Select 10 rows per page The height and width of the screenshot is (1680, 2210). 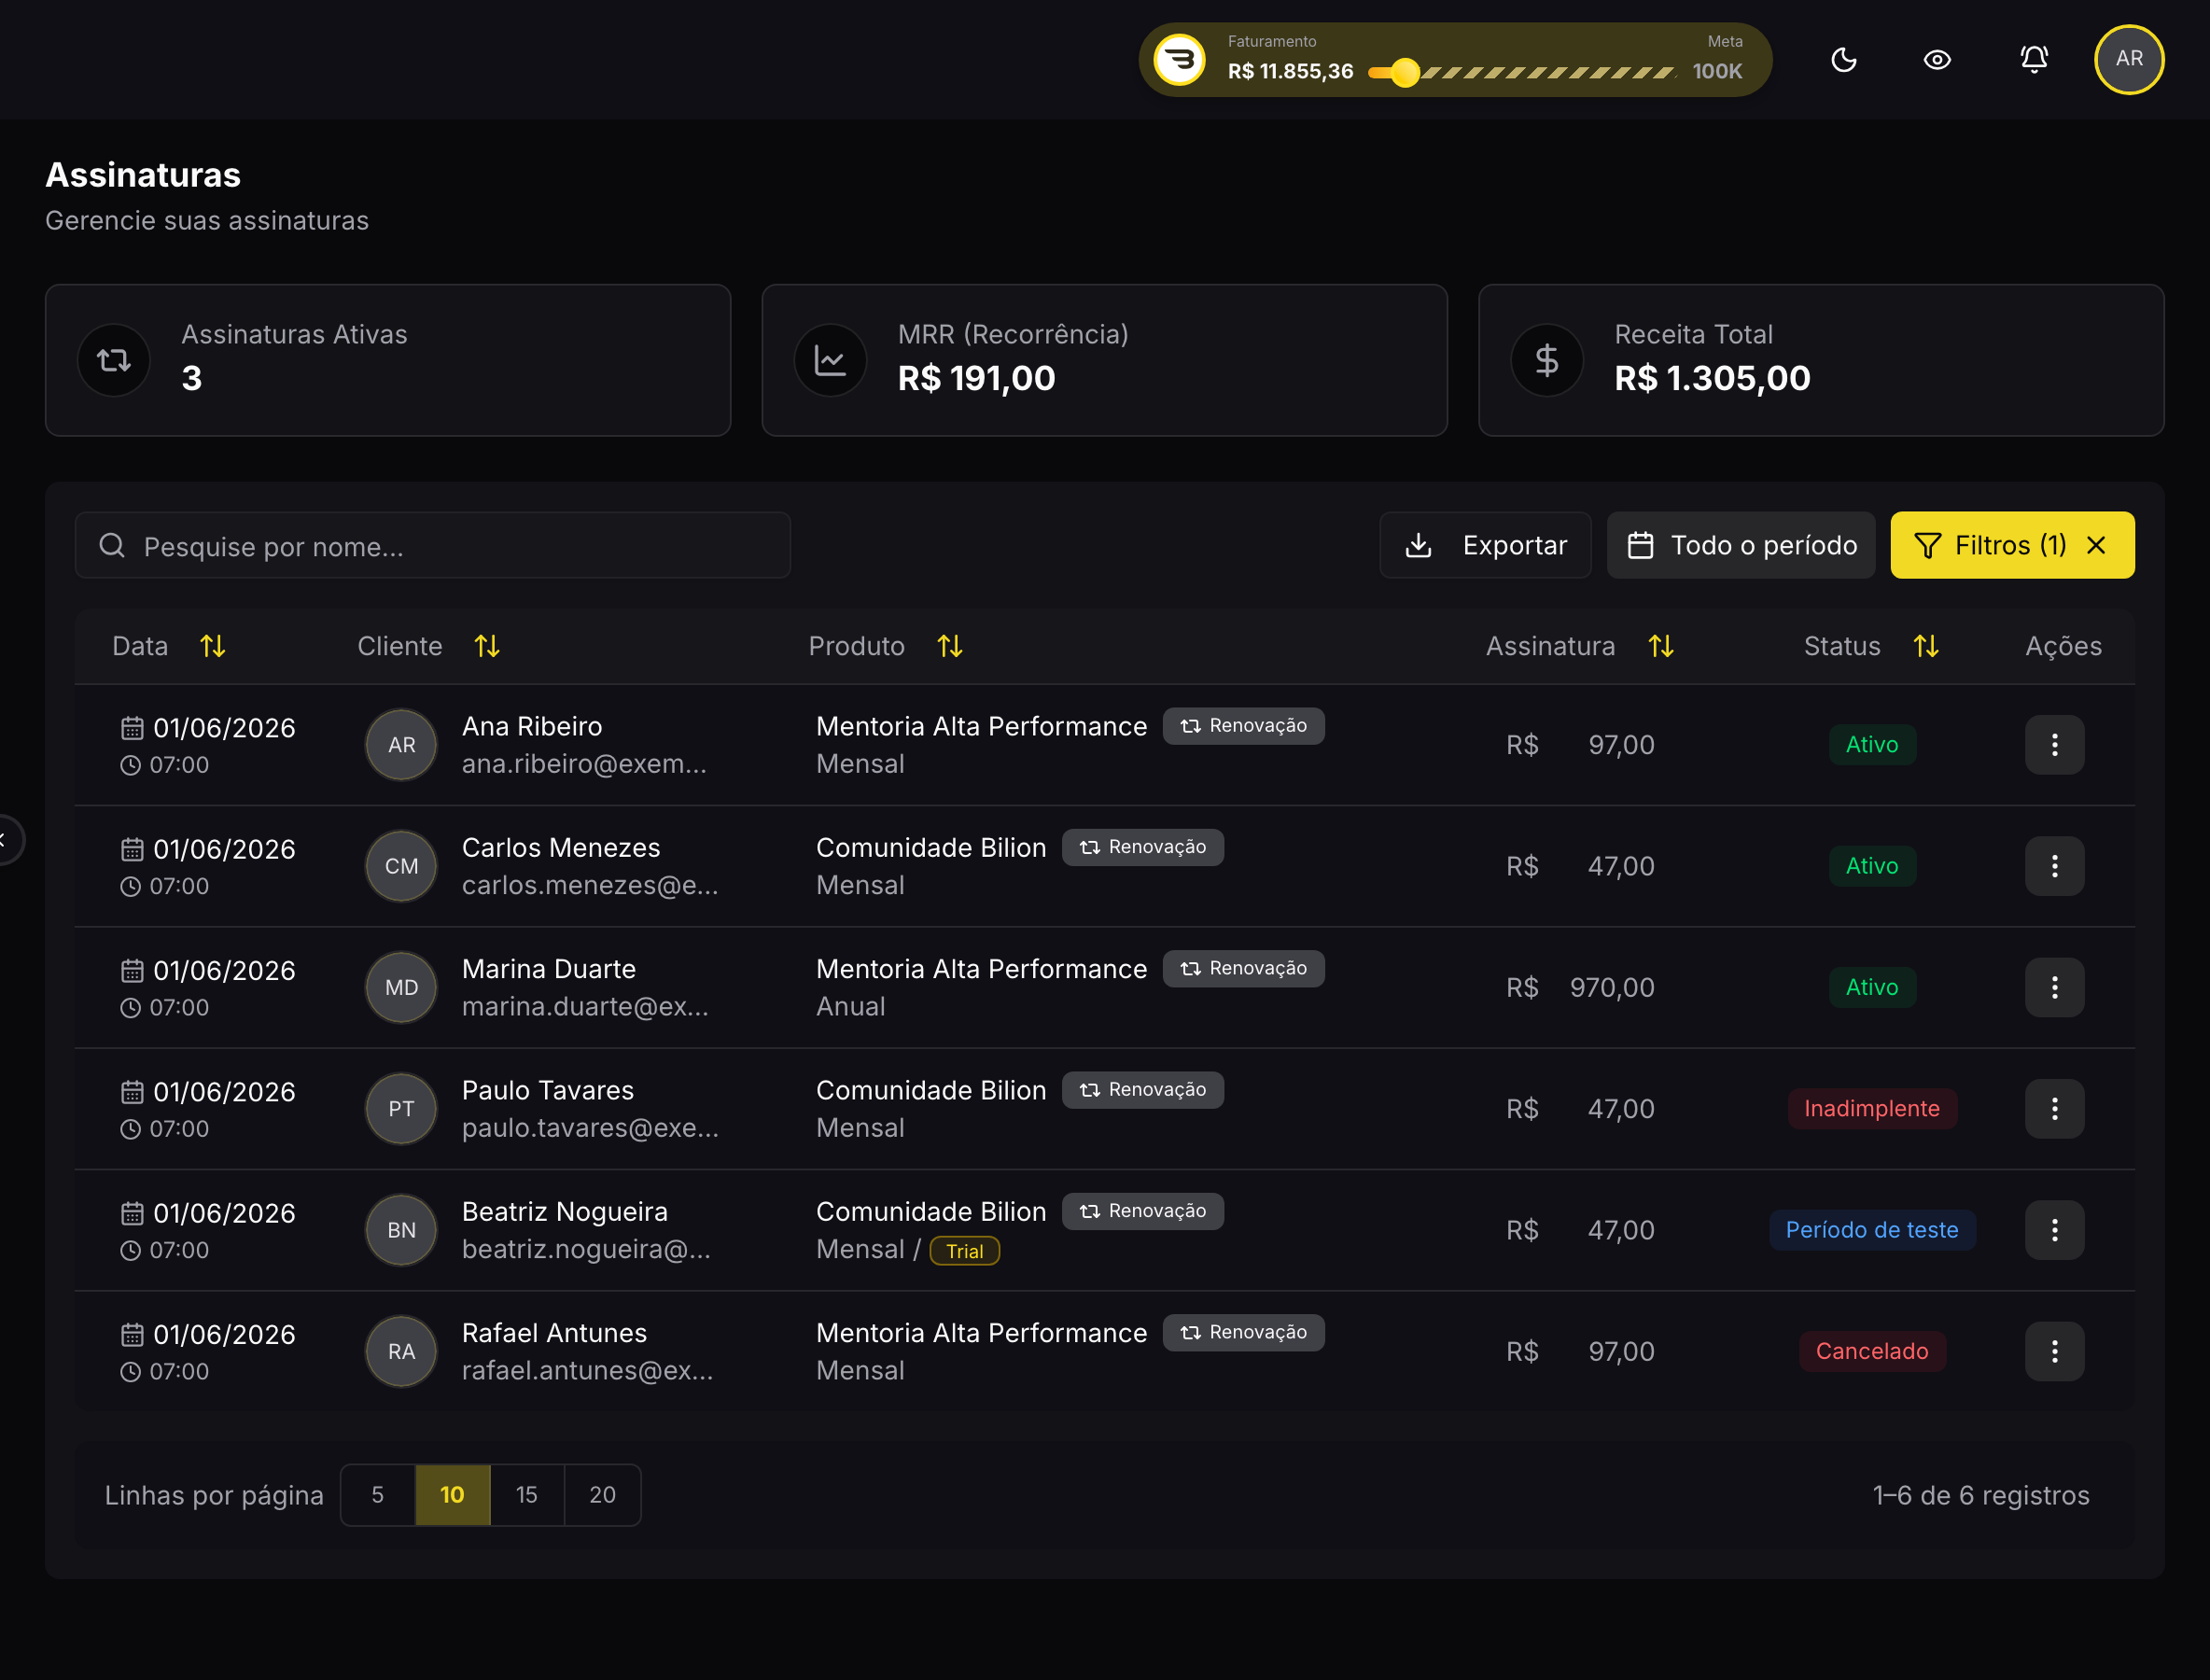pos(452,1495)
